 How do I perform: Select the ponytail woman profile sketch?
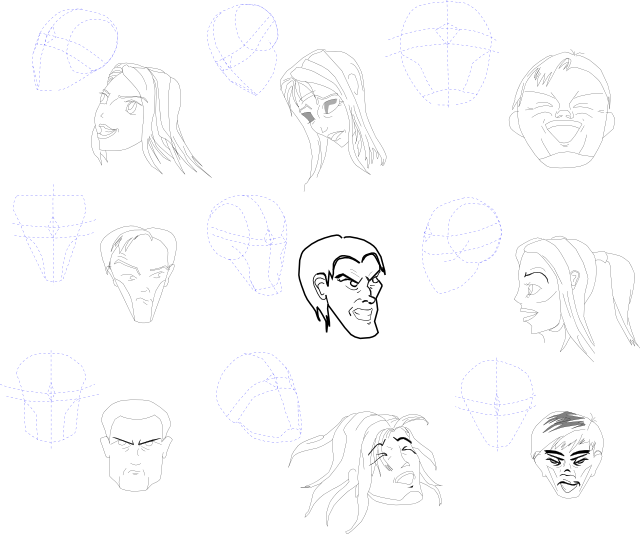[x=576, y=299]
